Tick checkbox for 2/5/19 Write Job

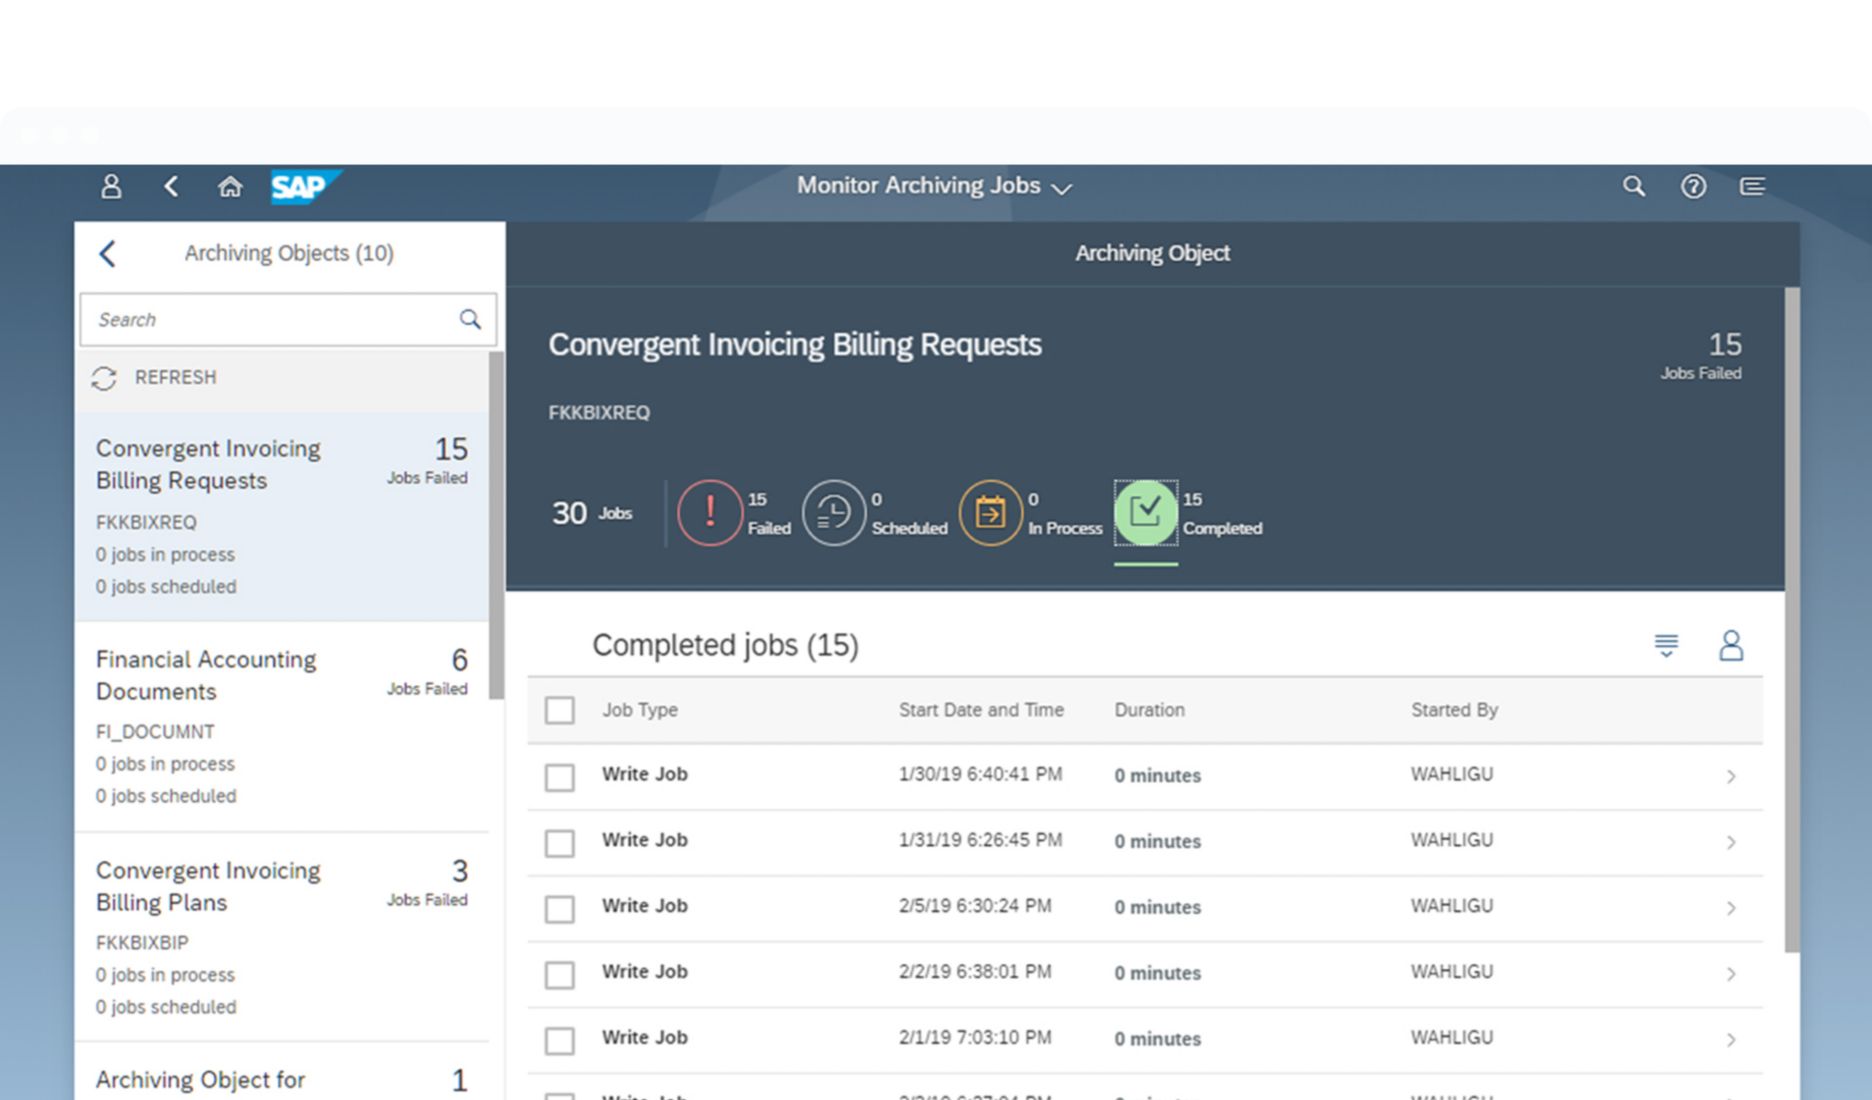tap(560, 909)
